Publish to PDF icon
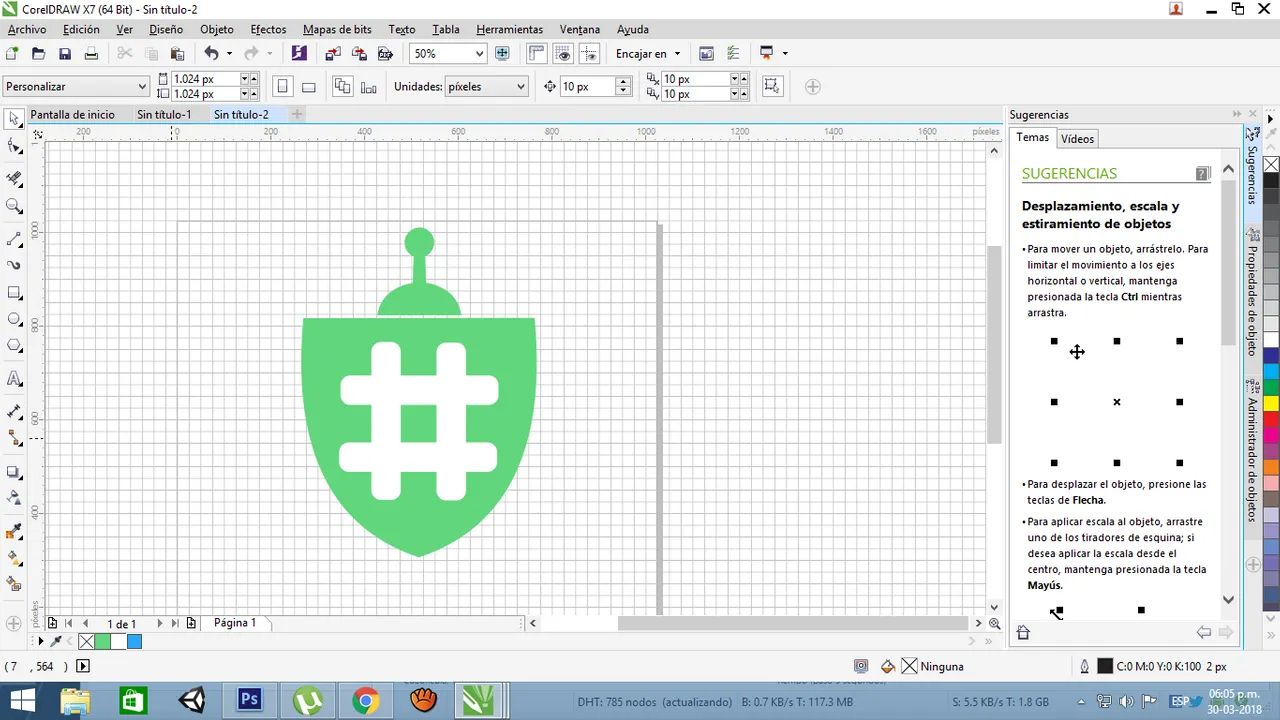The image size is (1280, 720). [385, 54]
